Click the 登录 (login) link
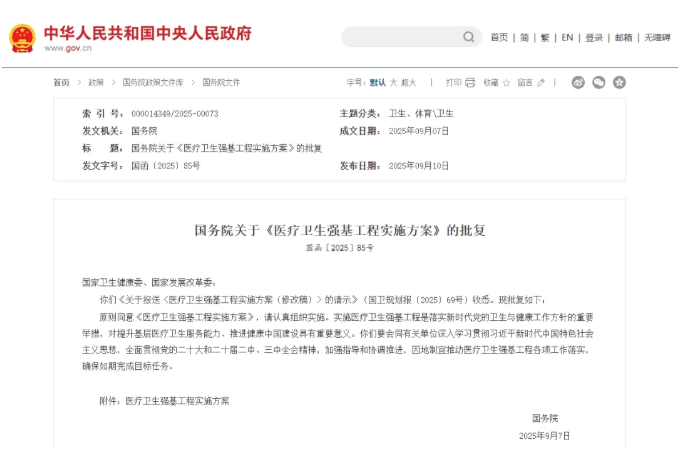 [x=594, y=37]
